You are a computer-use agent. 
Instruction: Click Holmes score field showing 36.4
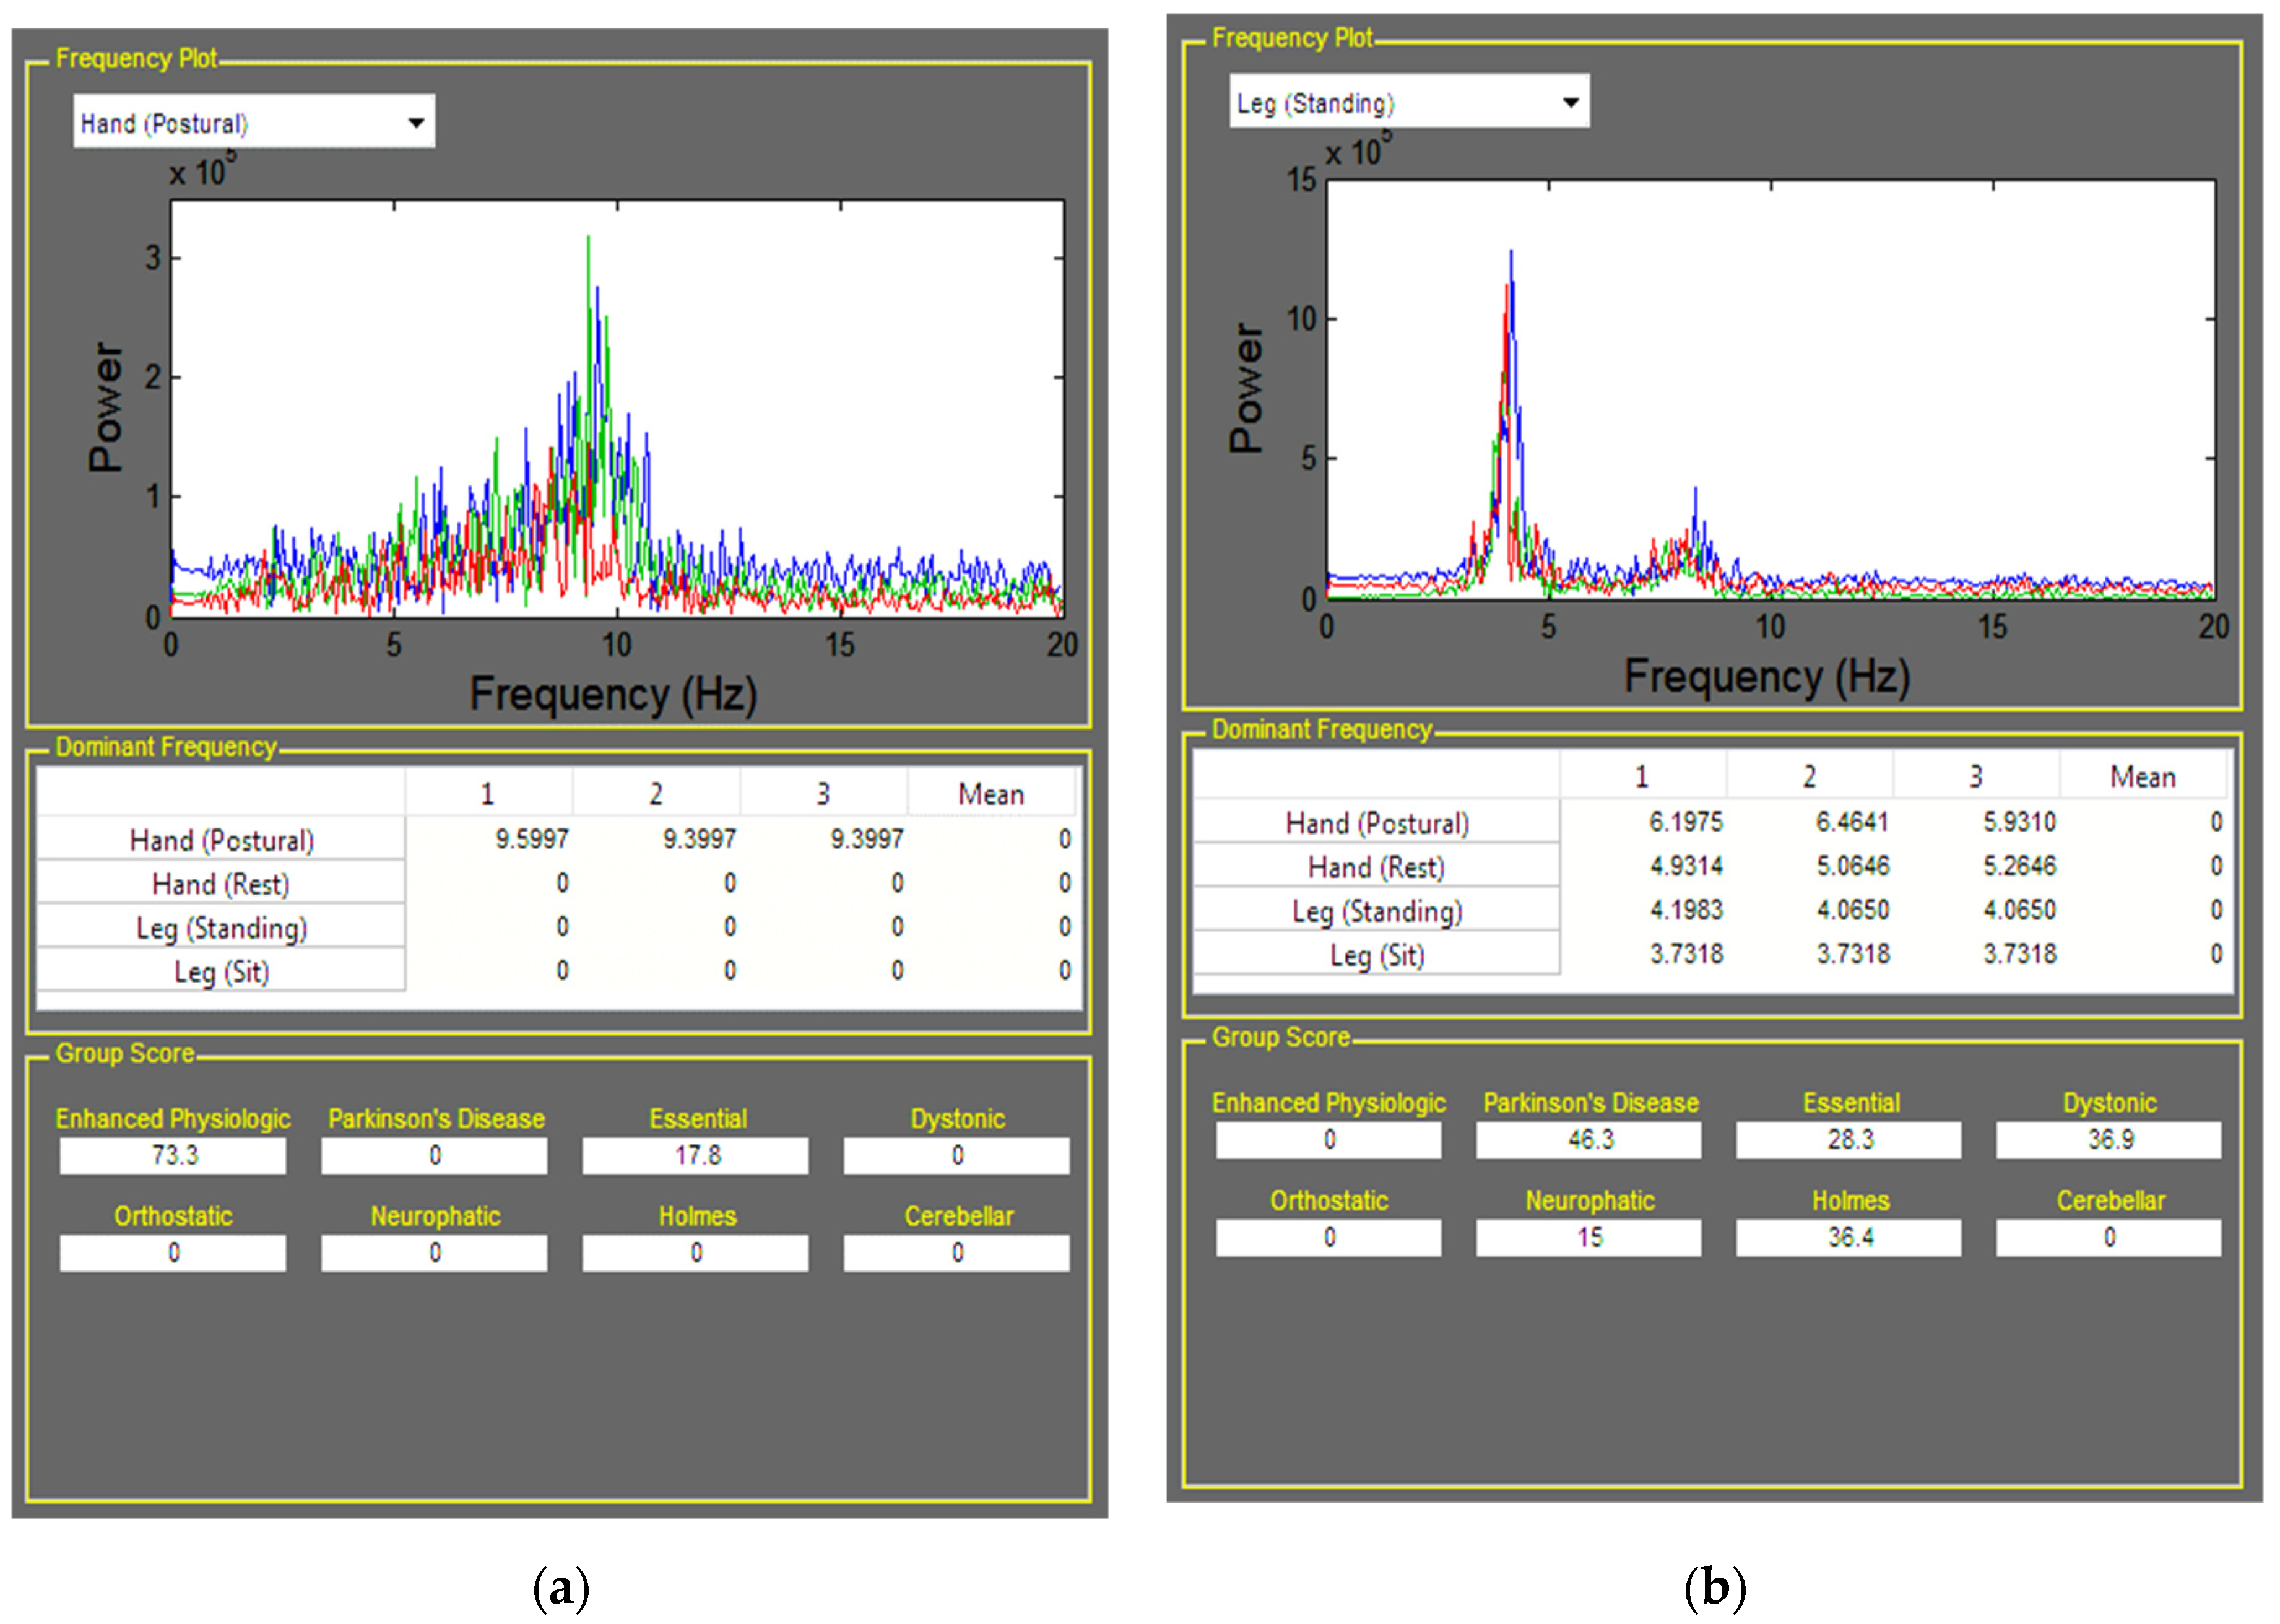(x=1848, y=1237)
